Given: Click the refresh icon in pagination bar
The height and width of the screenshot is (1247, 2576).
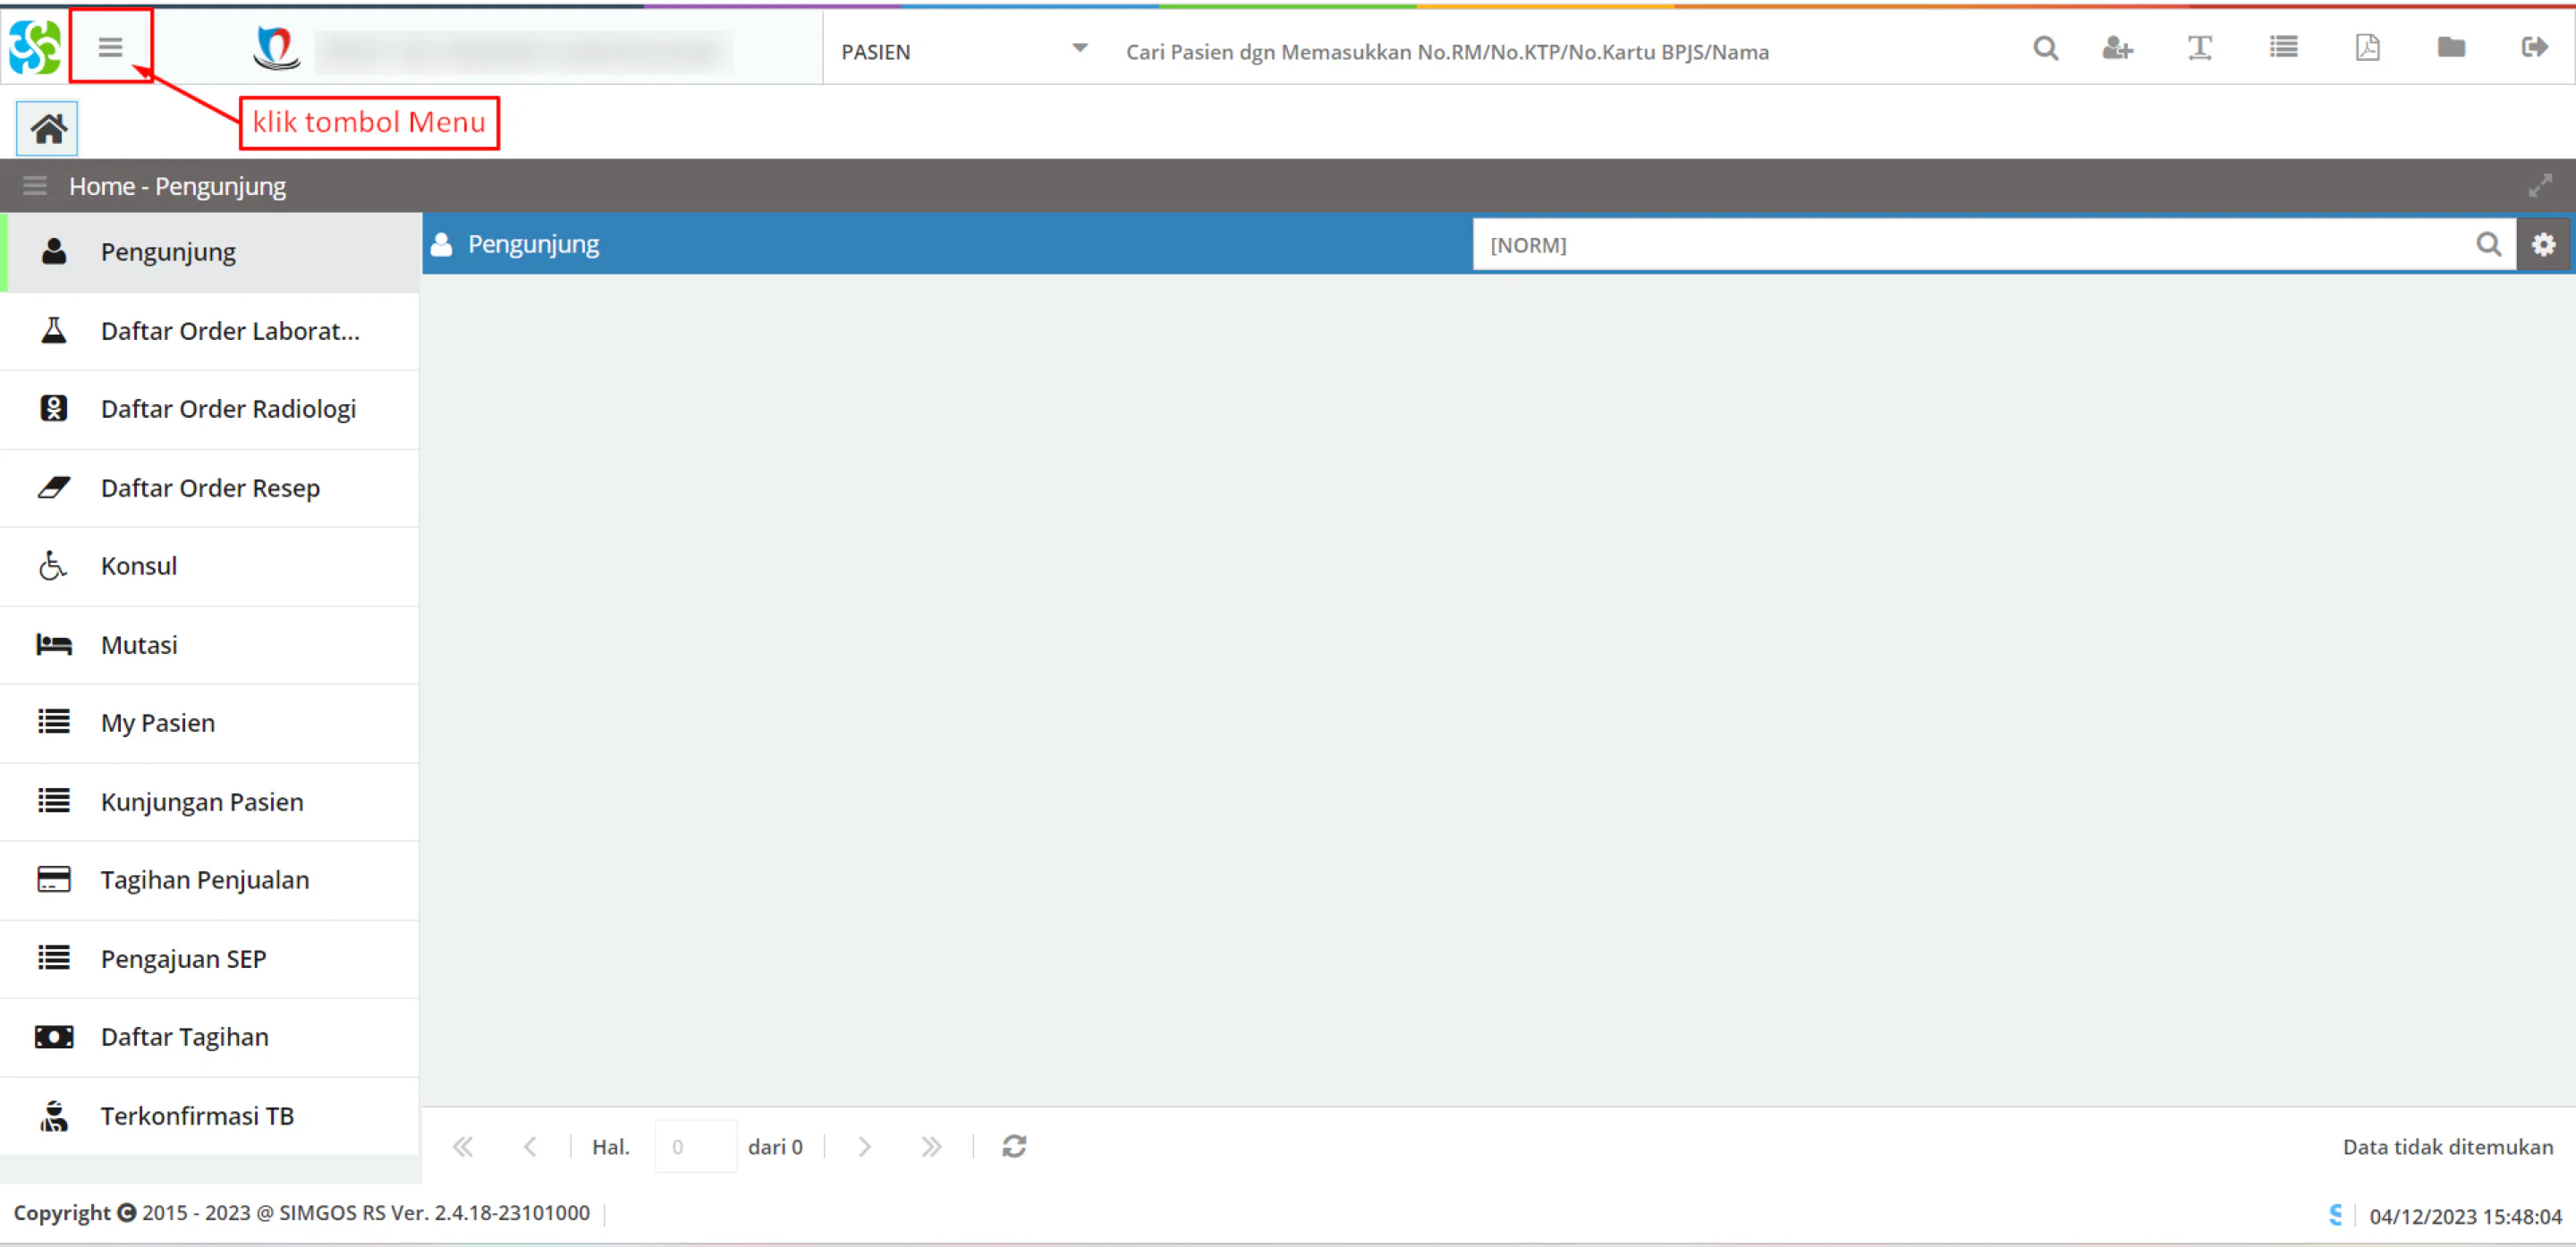Looking at the screenshot, I should point(1014,1146).
